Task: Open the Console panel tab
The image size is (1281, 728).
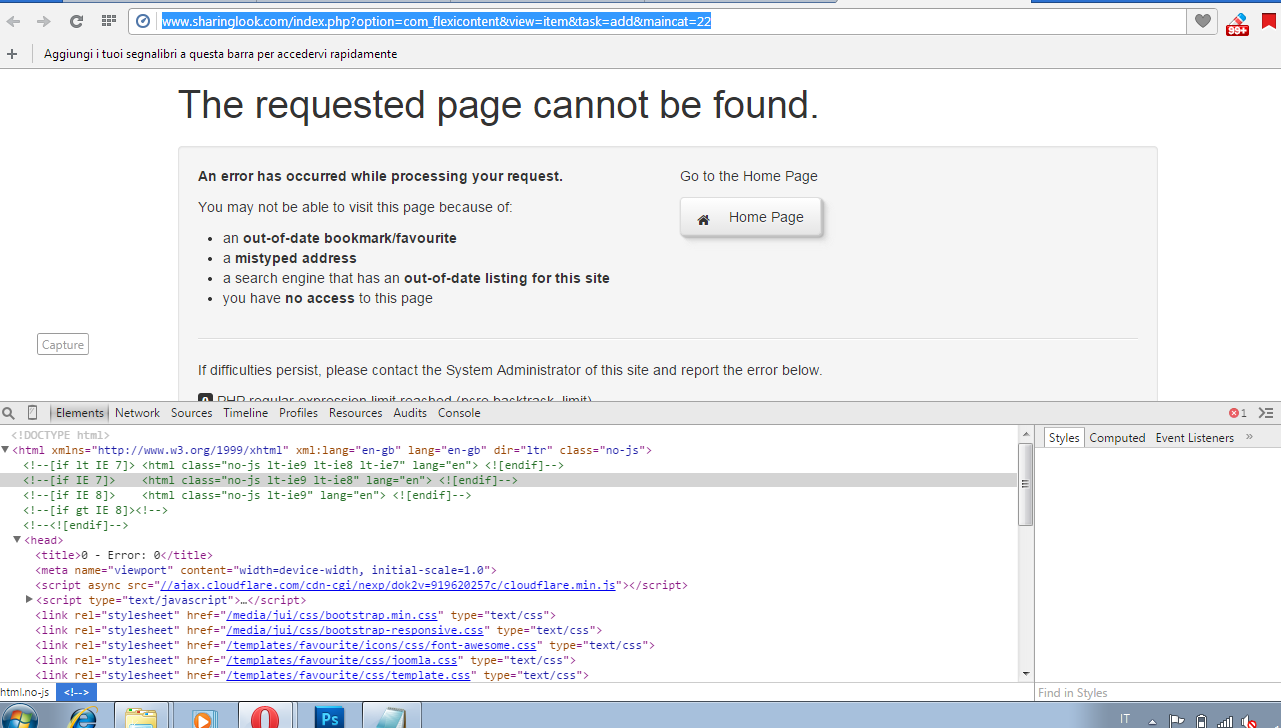Action: [x=459, y=413]
